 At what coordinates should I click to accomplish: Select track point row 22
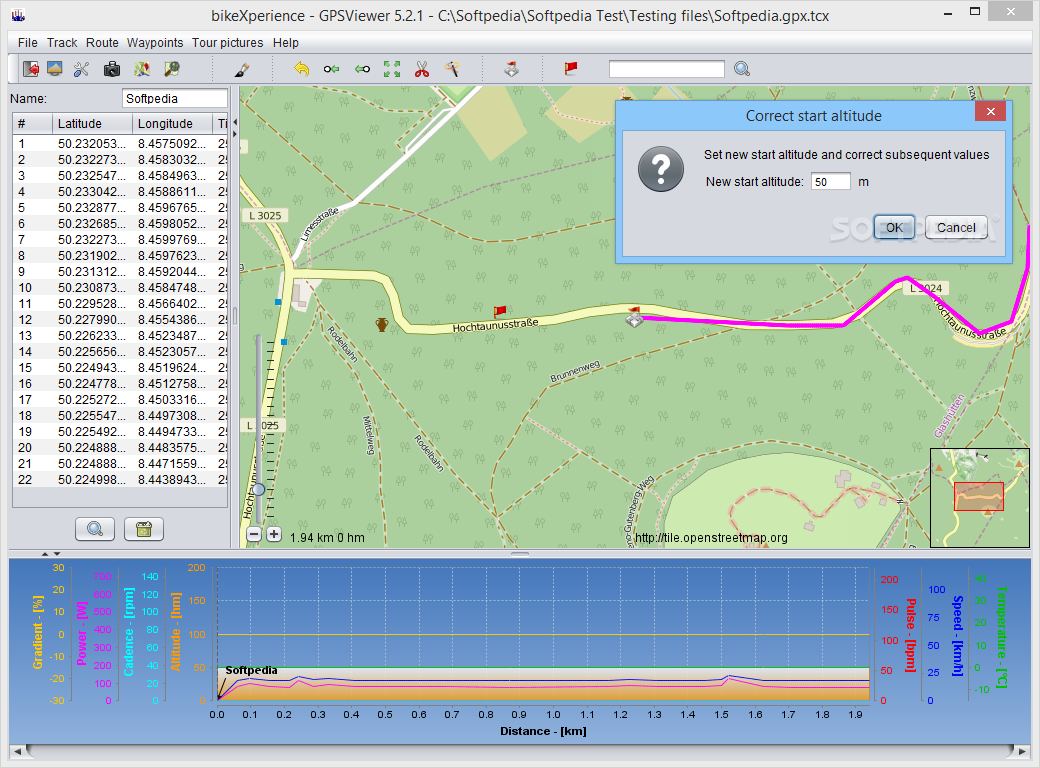(120, 480)
